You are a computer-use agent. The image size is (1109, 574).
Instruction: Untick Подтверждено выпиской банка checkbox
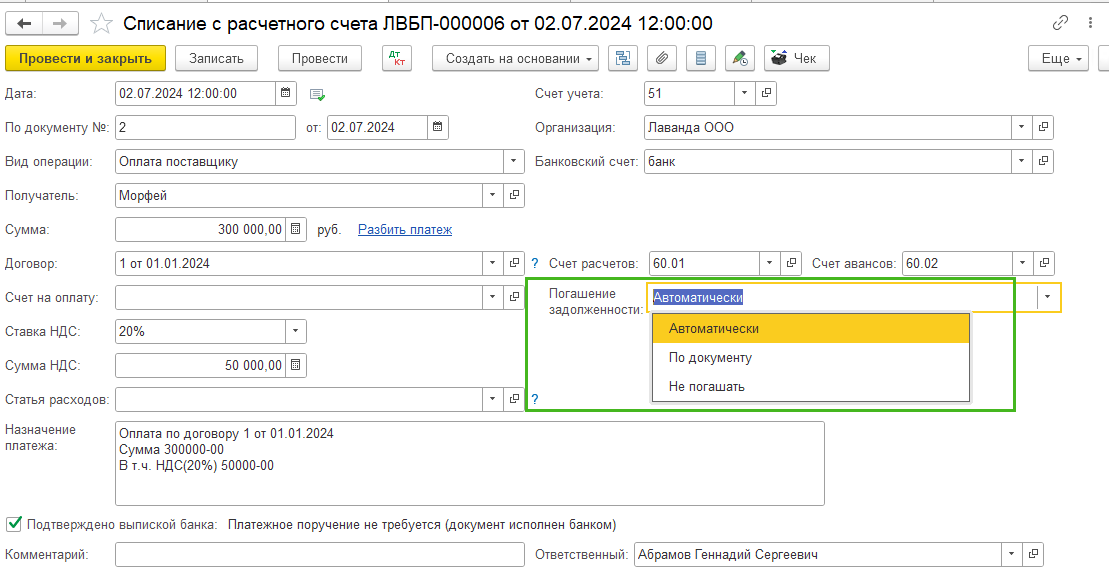13,524
